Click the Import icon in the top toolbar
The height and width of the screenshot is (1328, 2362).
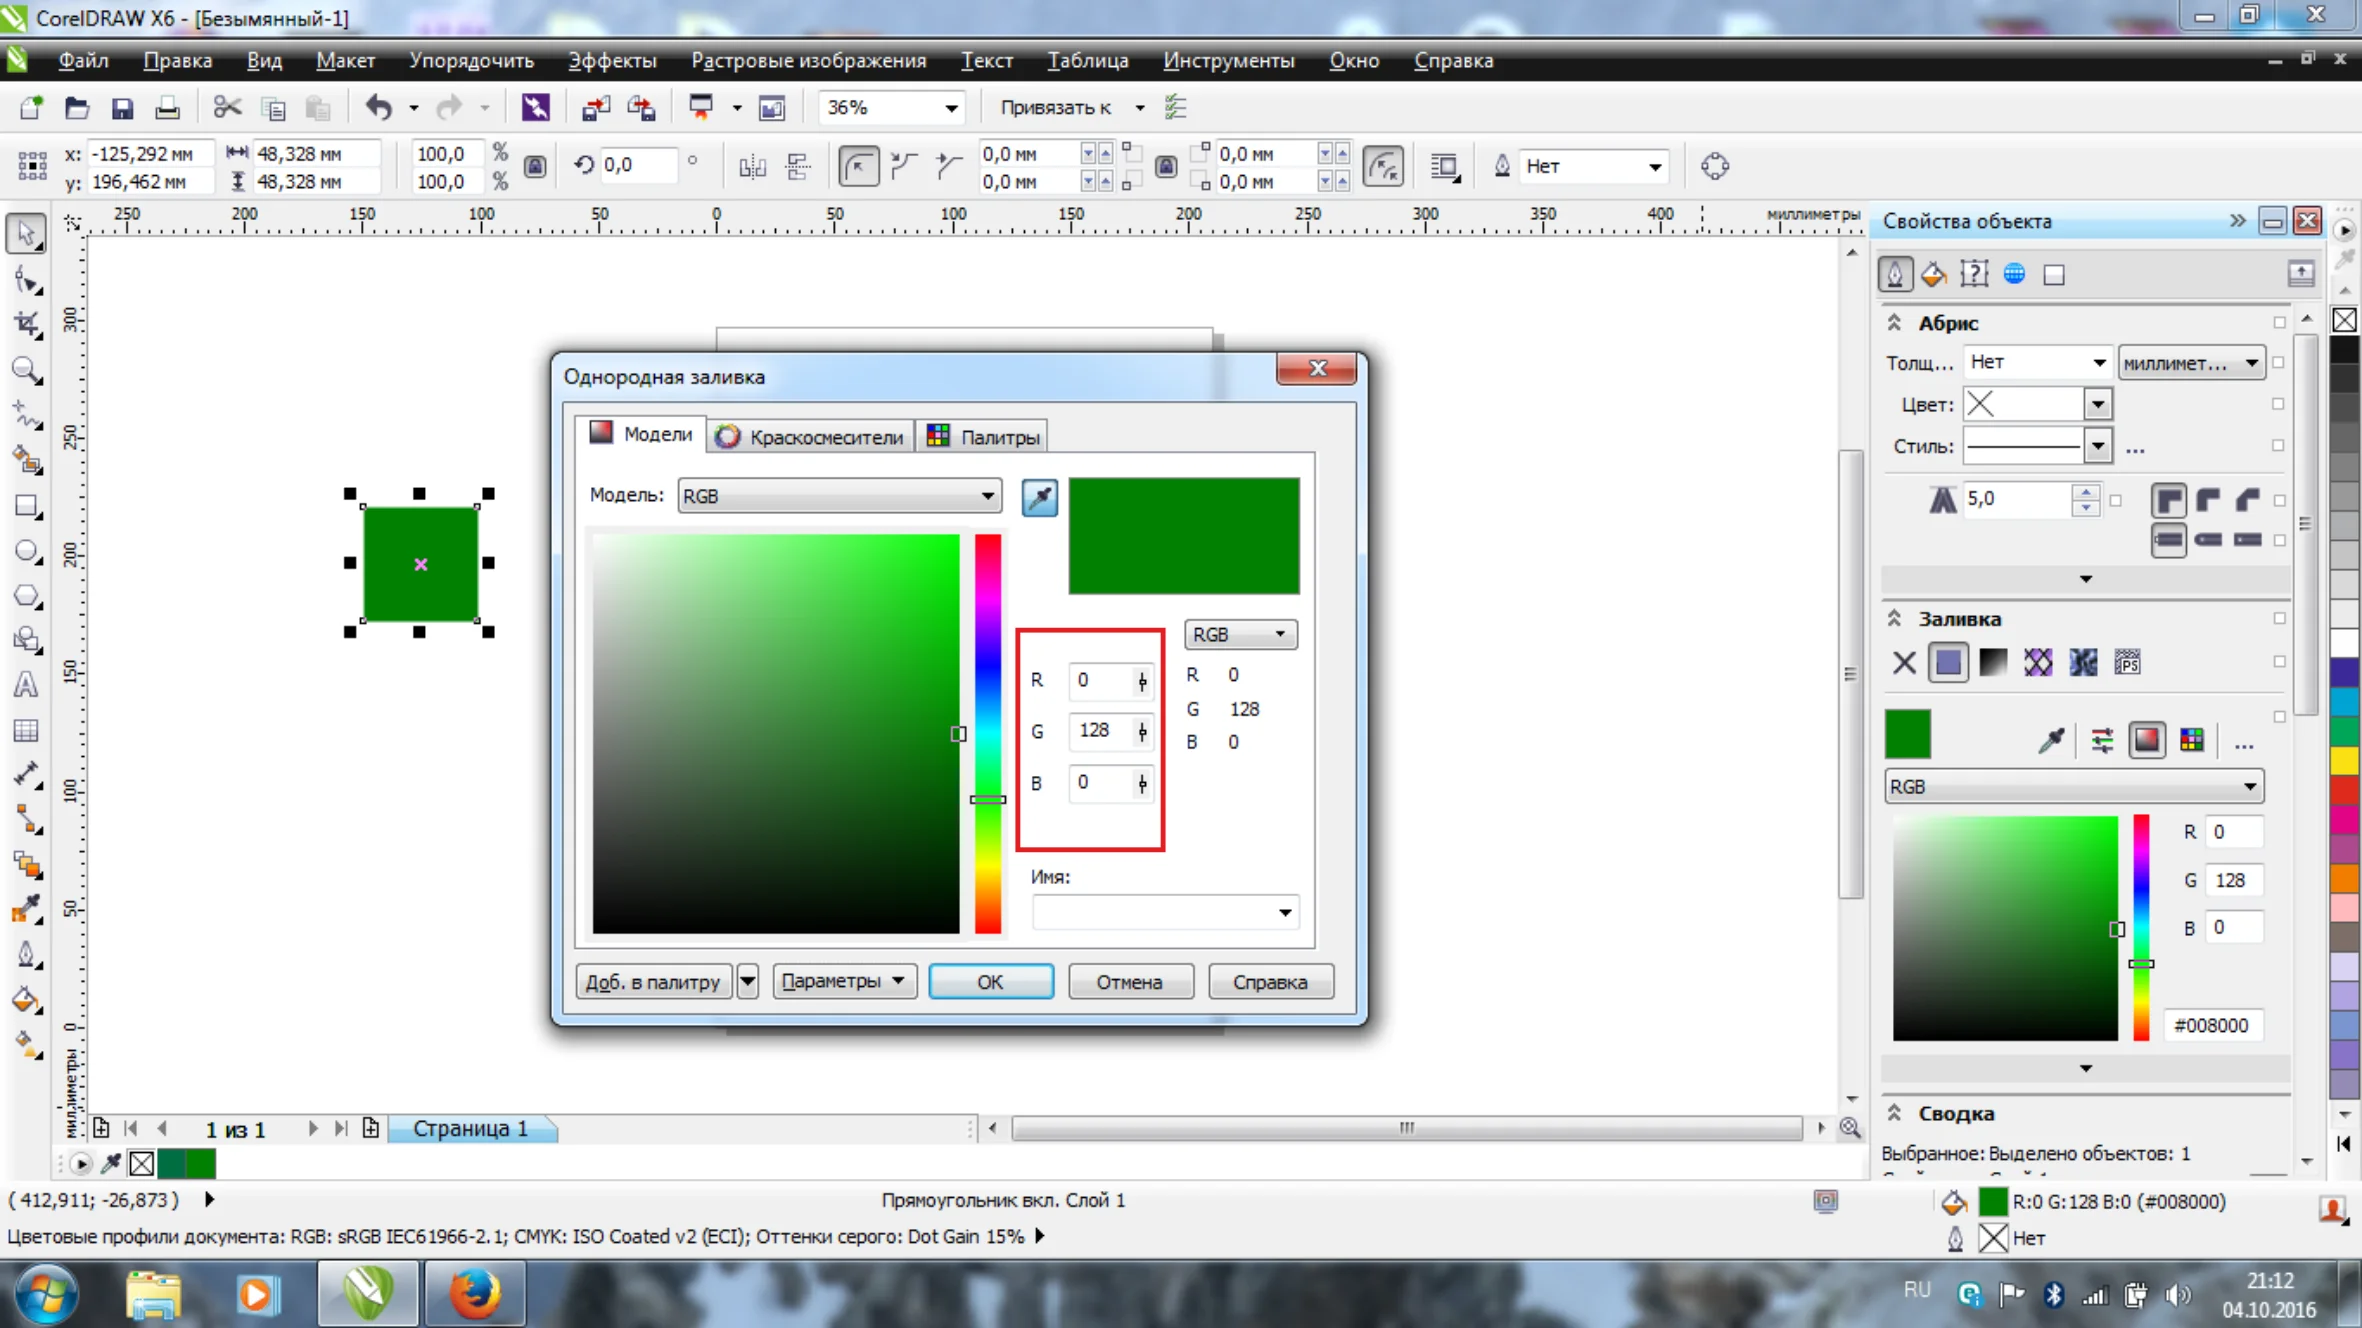coord(596,108)
